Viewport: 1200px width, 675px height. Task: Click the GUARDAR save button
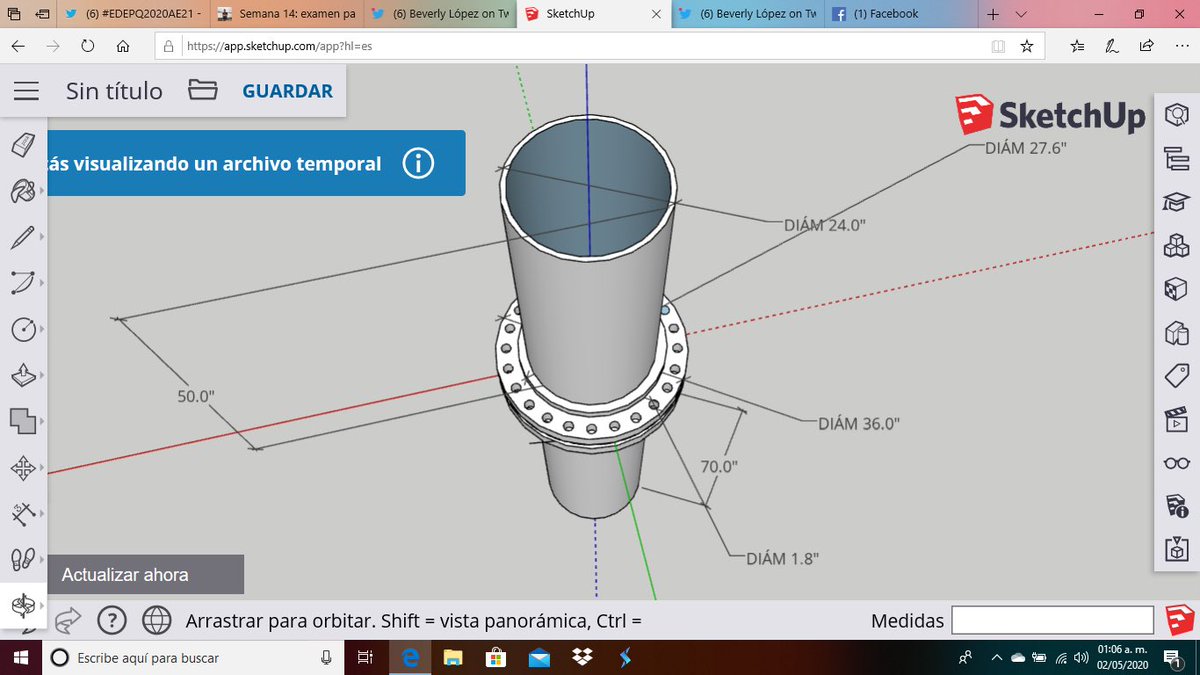coord(288,91)
